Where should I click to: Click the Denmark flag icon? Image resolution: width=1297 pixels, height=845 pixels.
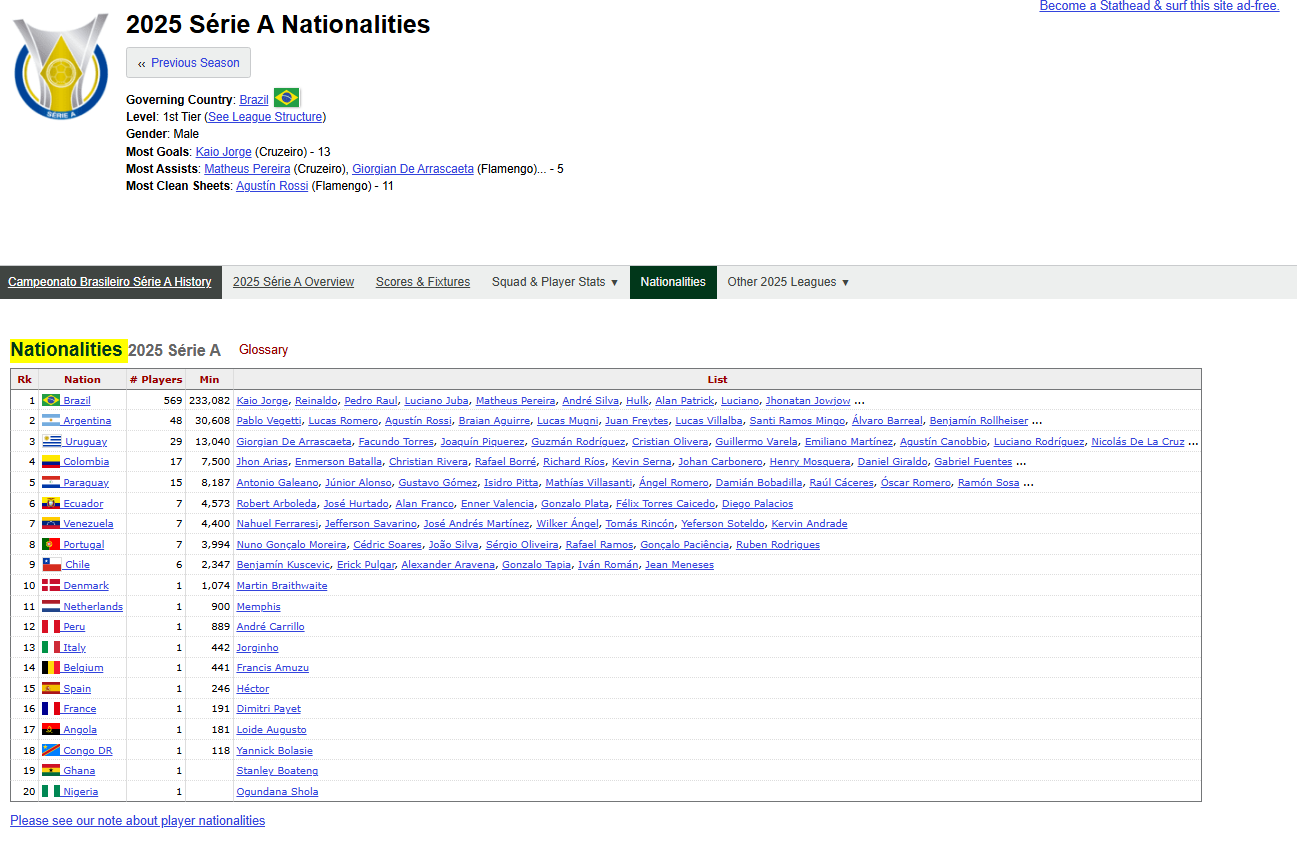pyautogui.click(x=51, y=585)
